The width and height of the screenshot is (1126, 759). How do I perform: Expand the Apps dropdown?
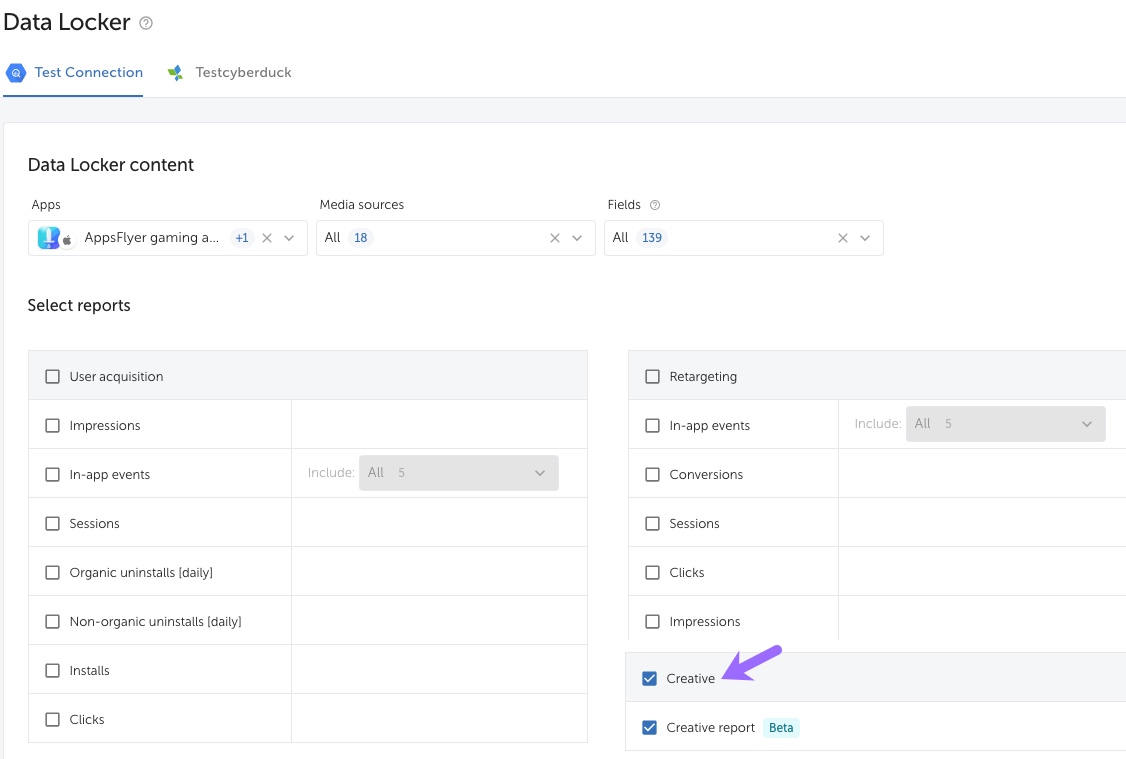tap(289, 238)
